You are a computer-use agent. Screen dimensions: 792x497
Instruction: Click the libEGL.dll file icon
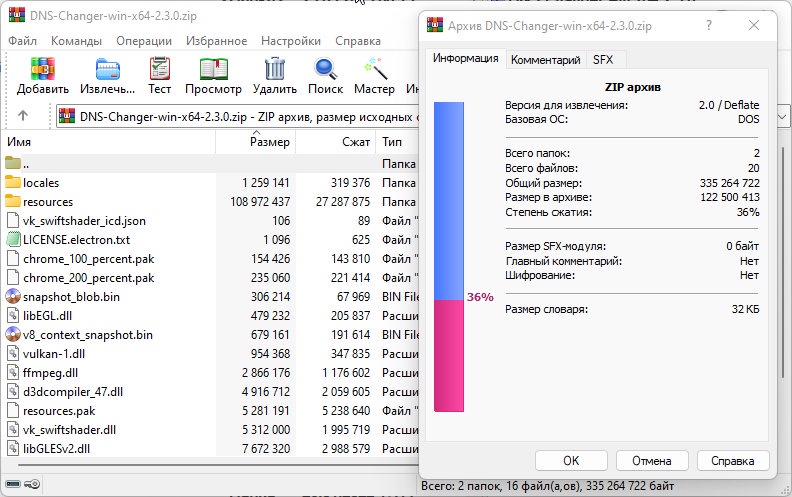(x=13, y=316)
